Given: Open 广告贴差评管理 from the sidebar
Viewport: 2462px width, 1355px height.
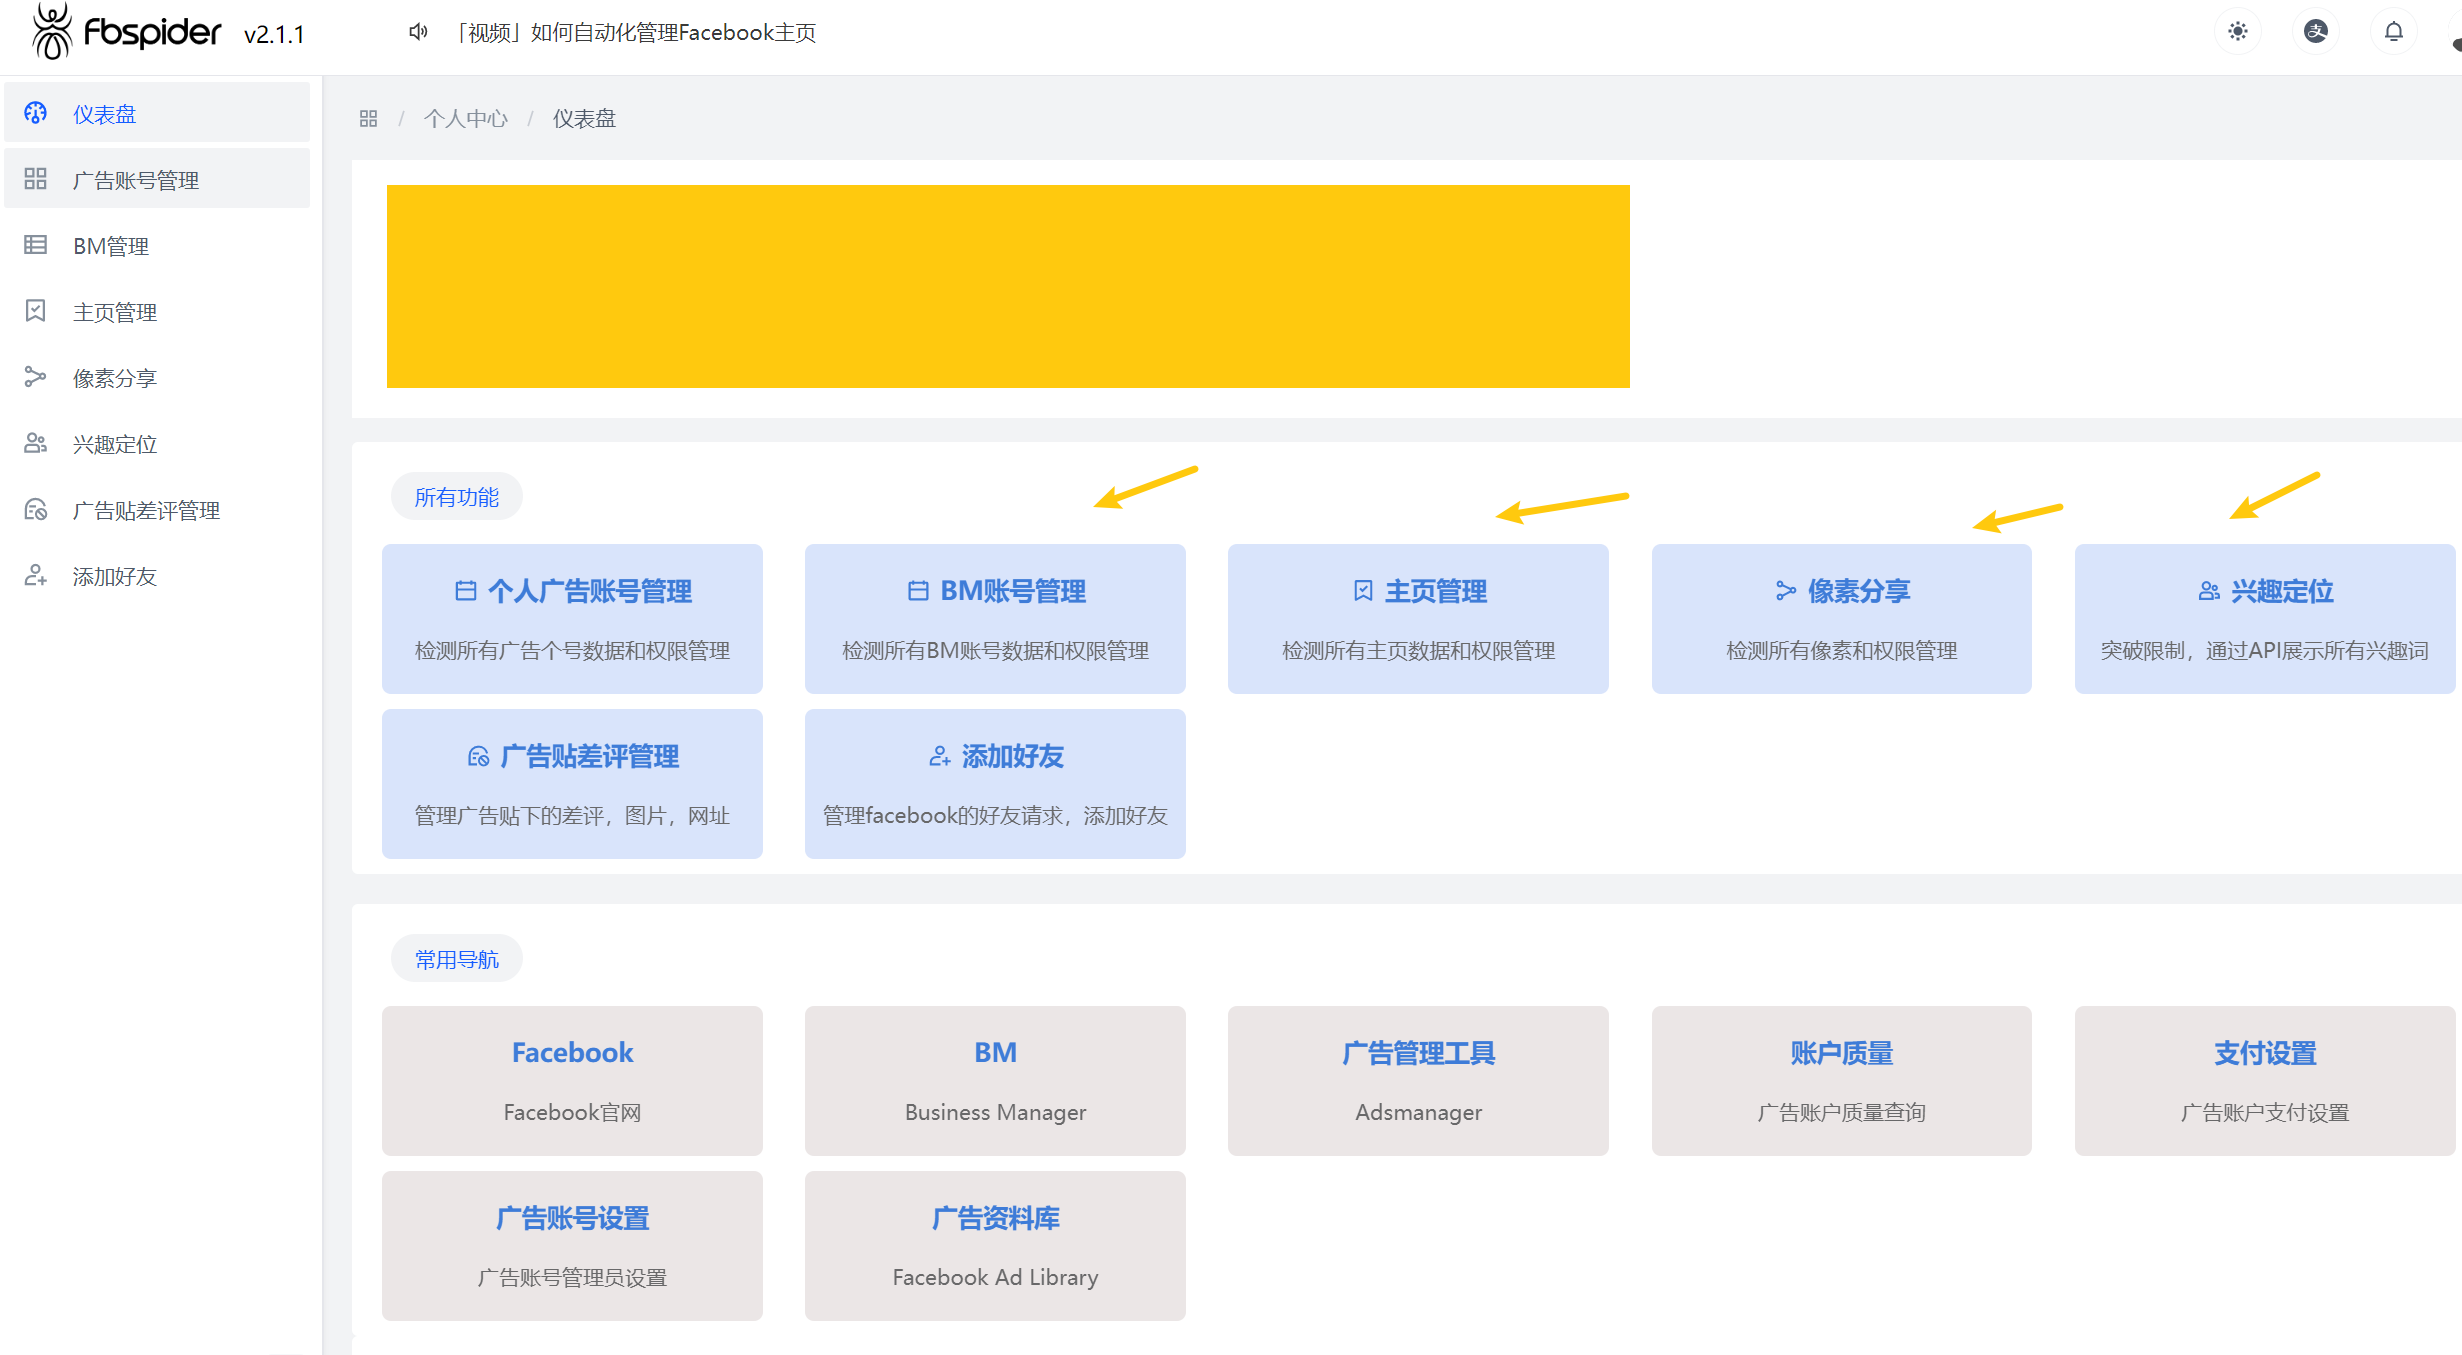Looking at the screenshot, I should point(146,510).
